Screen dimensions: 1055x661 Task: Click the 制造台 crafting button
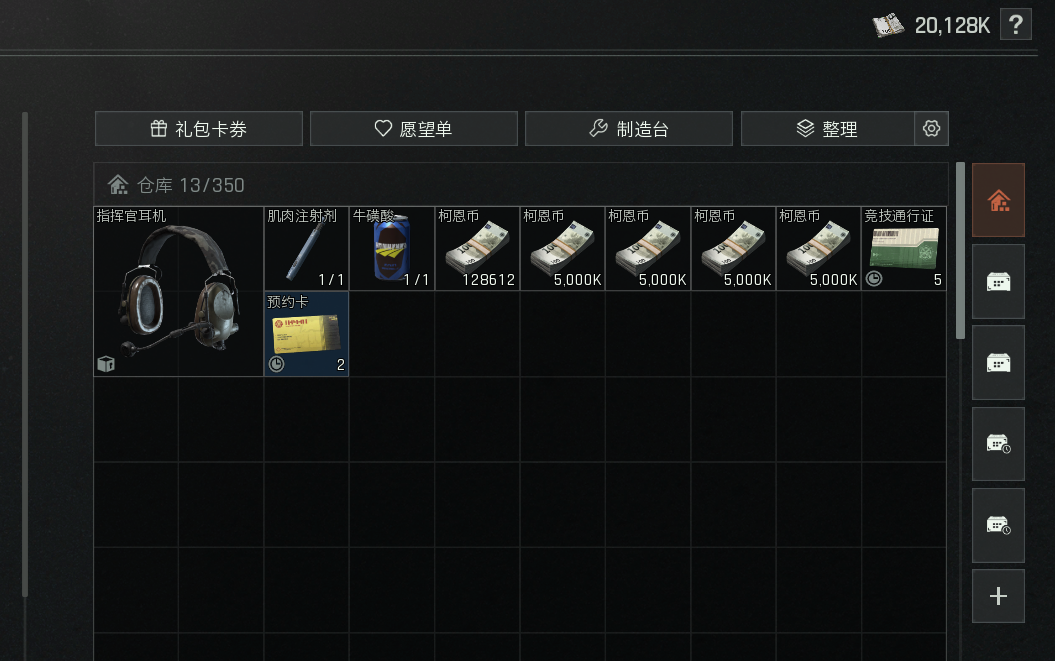pos(628,129)
